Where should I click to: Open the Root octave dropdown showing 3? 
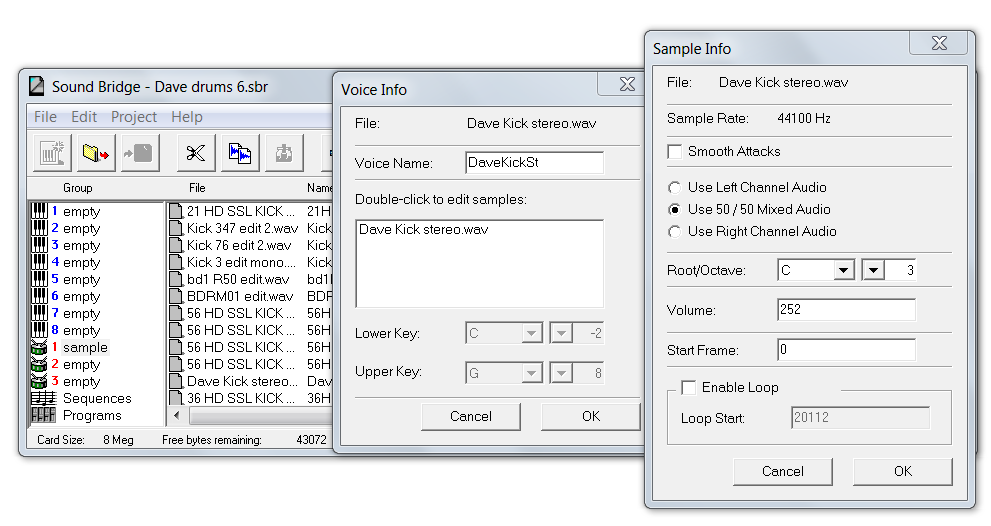873,270
